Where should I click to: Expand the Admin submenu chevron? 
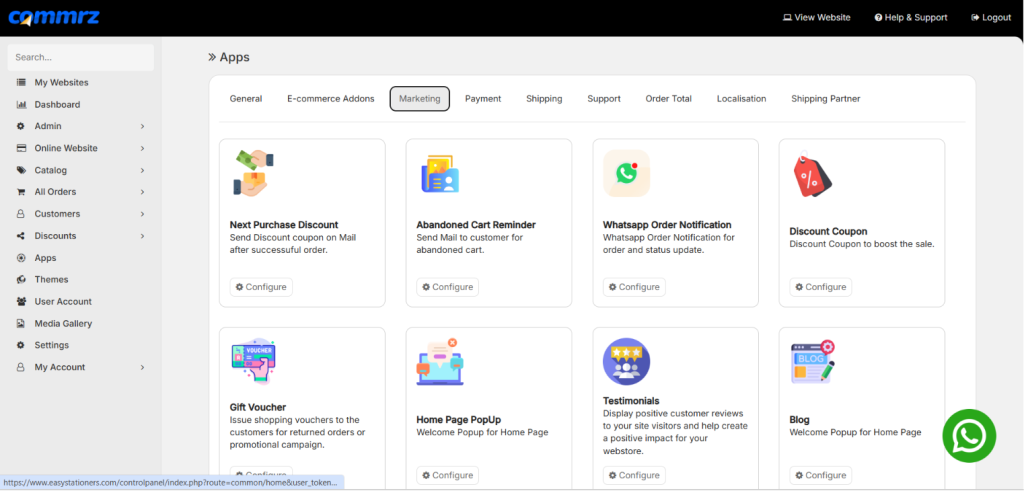(142, 127)
